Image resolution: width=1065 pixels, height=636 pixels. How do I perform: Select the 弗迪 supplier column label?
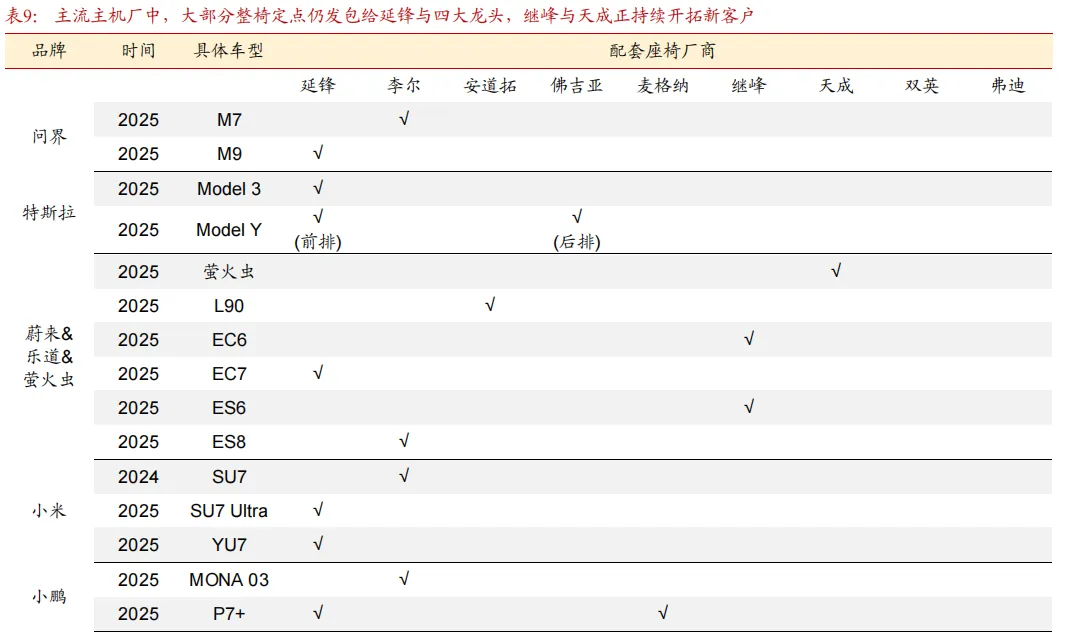click(x=1008, y=86)
